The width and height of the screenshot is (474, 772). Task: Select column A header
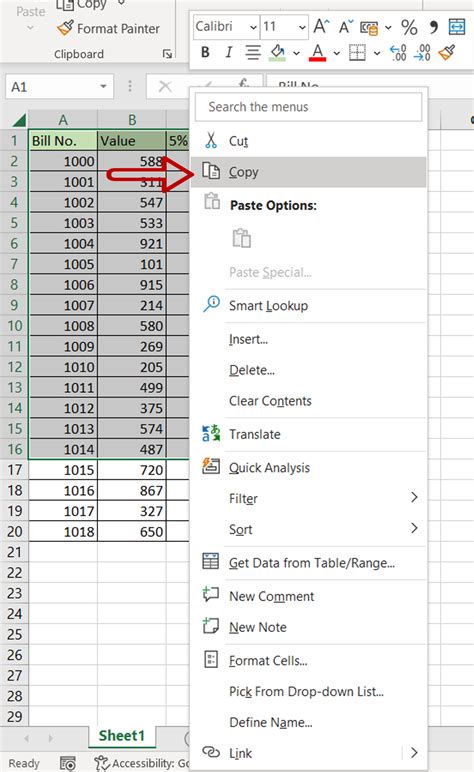click(x=63, y=120)
